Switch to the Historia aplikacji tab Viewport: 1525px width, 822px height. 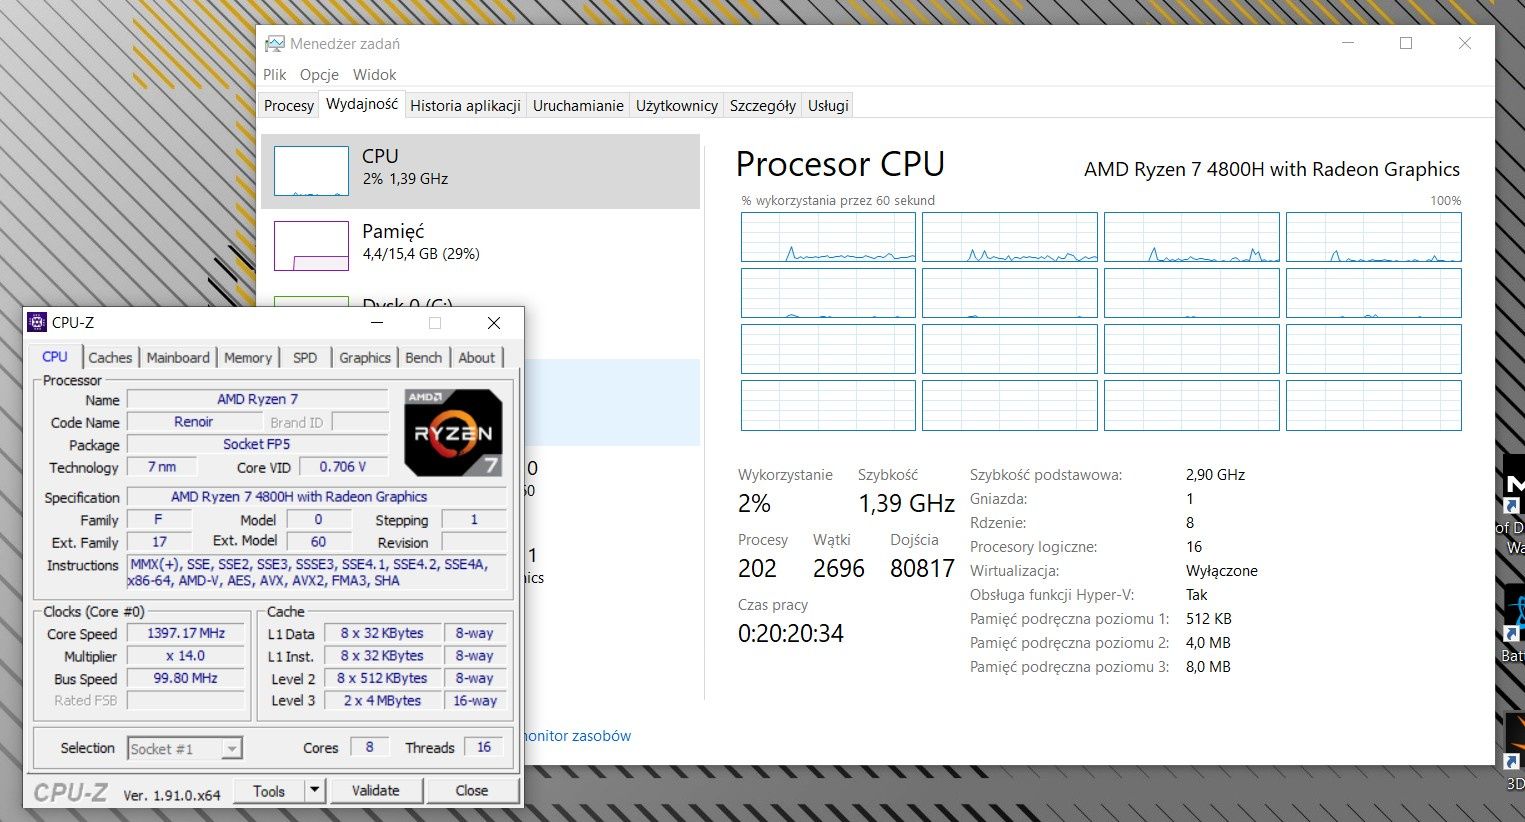465,106
